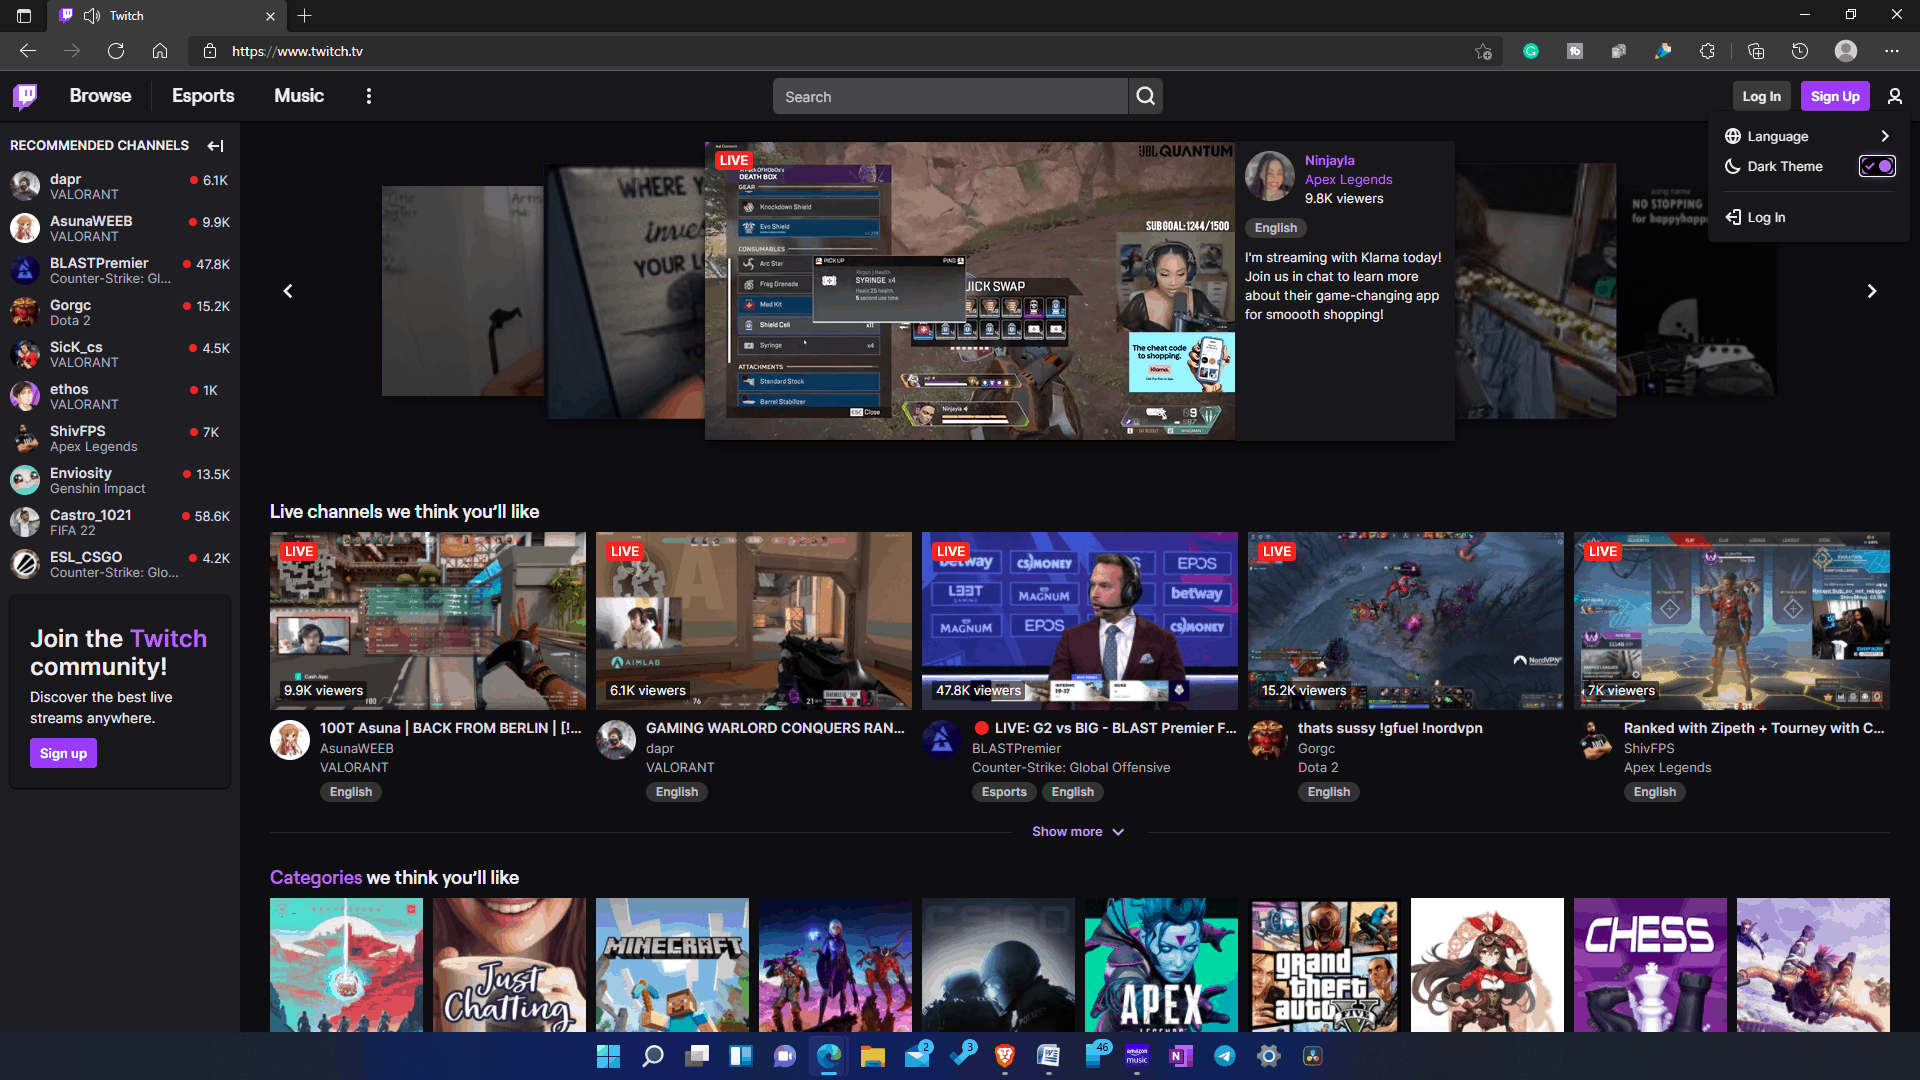Click the Twitch browser tab

coord(167,16)
